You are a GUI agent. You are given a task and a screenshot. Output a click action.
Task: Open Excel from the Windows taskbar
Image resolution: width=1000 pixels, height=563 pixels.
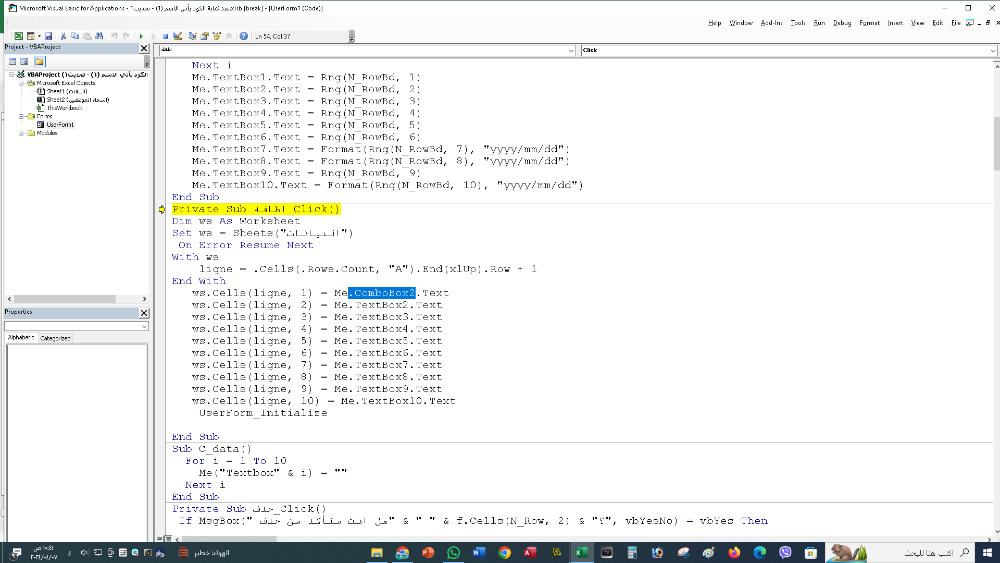[x=581, y=552]
